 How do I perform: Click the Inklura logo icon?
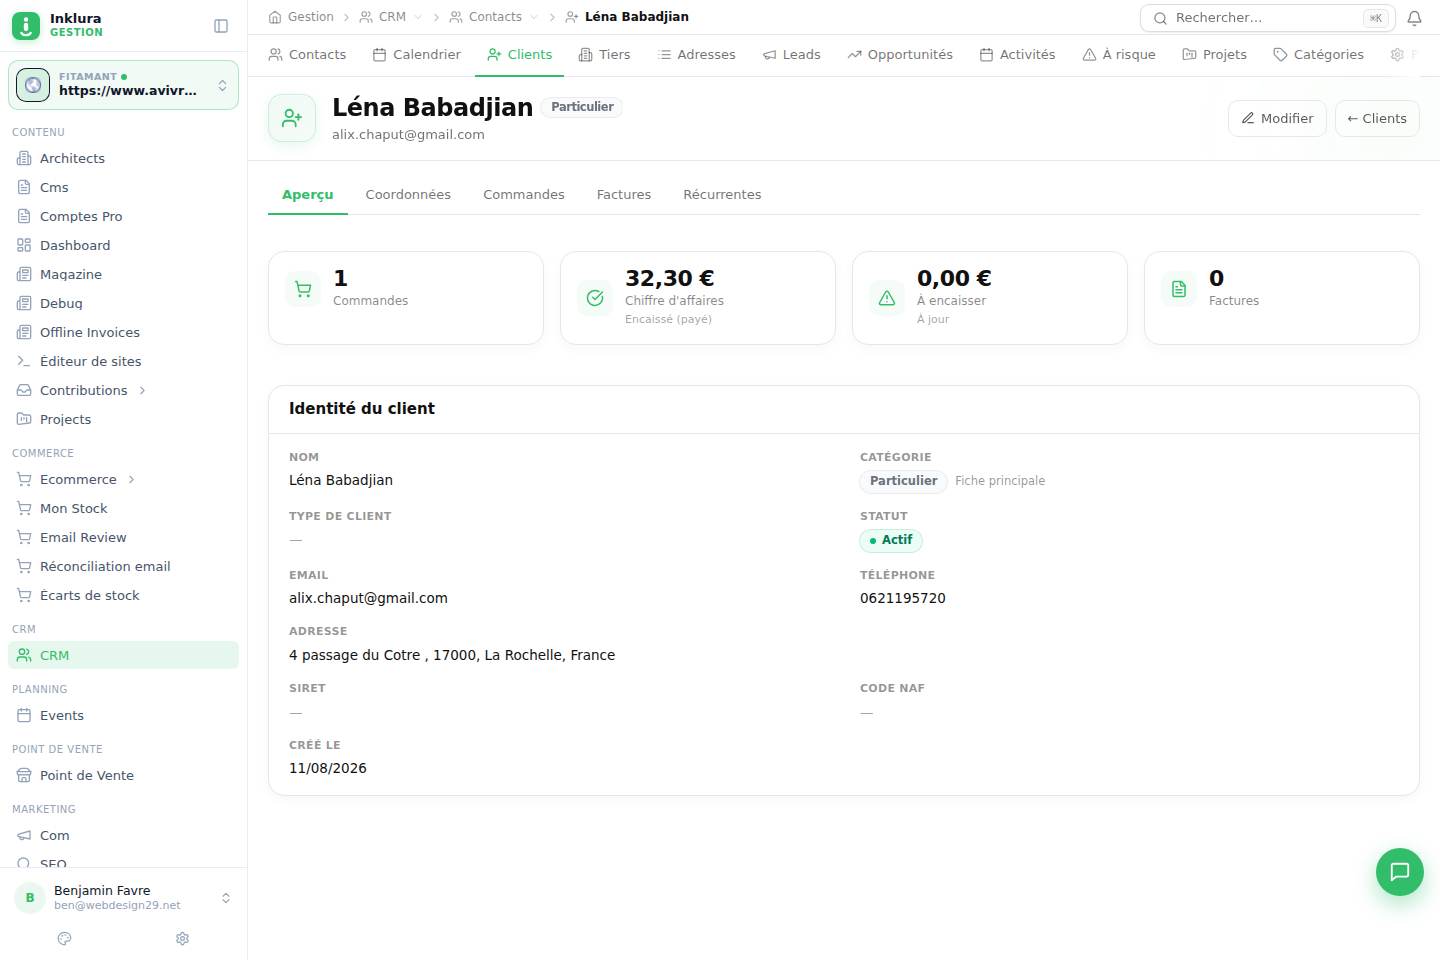click(x=26, y=26)
